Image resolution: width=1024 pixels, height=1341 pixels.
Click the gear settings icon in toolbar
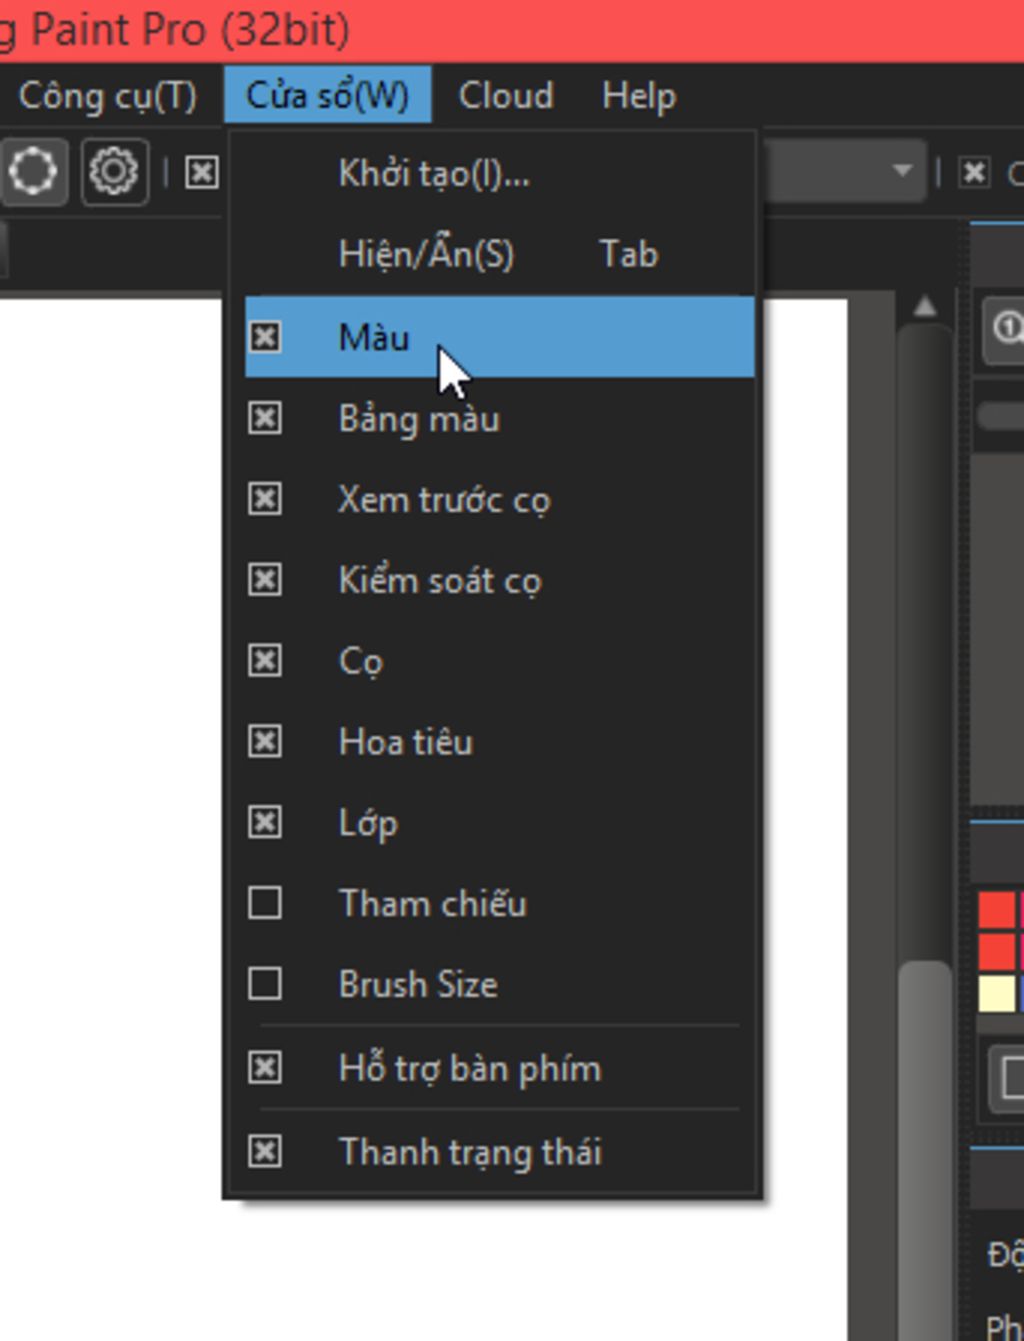[114, 172]
